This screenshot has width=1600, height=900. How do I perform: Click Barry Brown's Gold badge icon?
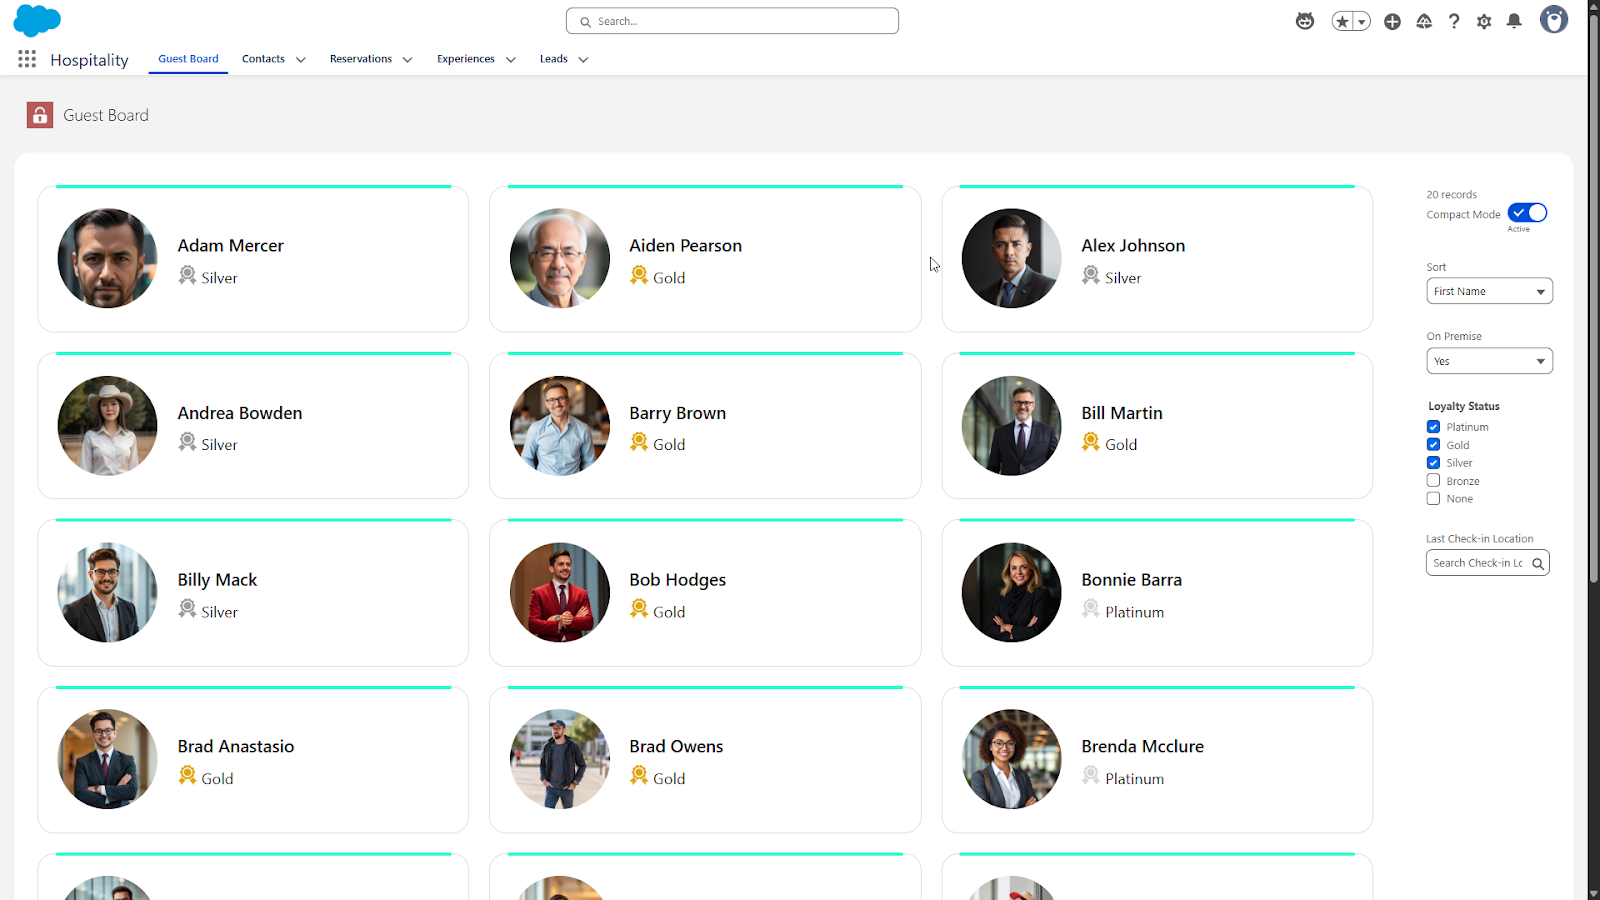[639, 442]
